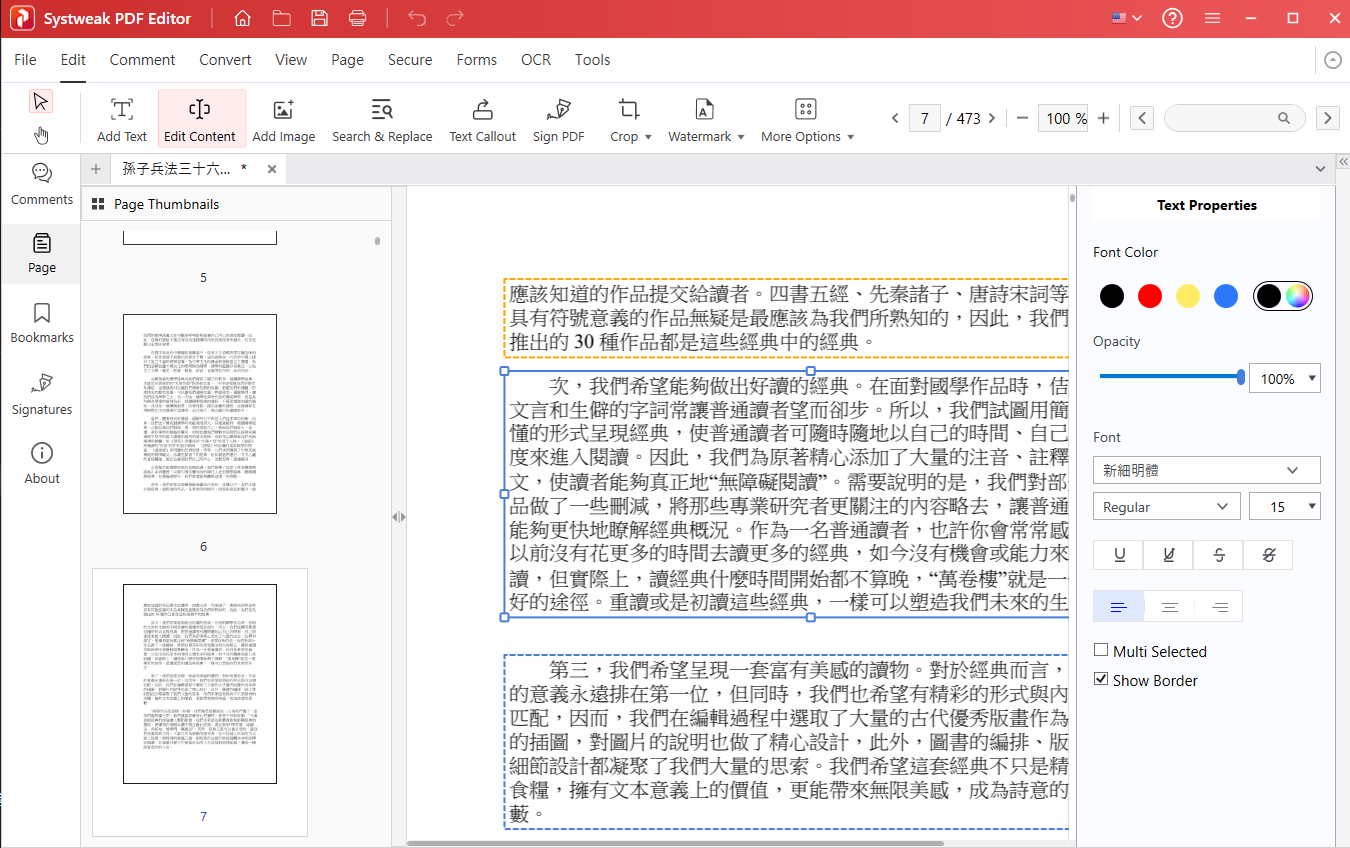Open the Bookmarks sidebar panel
Viewport: 1350px width, 848px height.
[41, 323]
